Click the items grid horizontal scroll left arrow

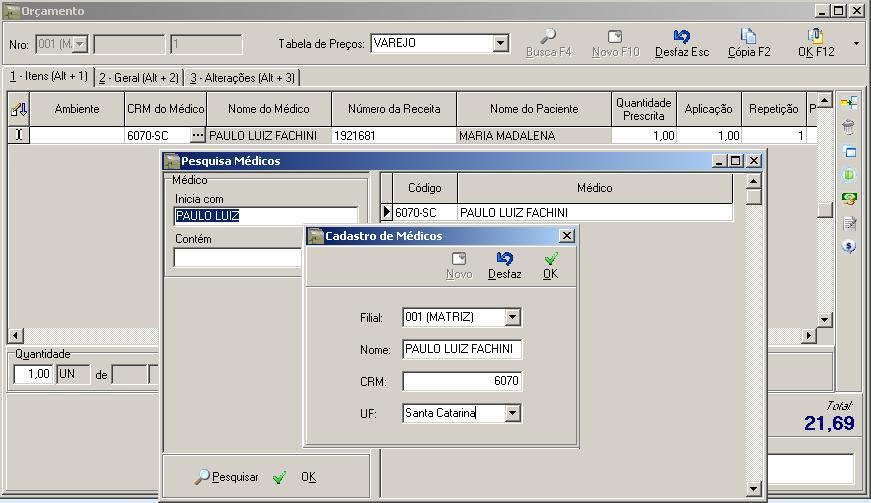click(x=15, y=335)
